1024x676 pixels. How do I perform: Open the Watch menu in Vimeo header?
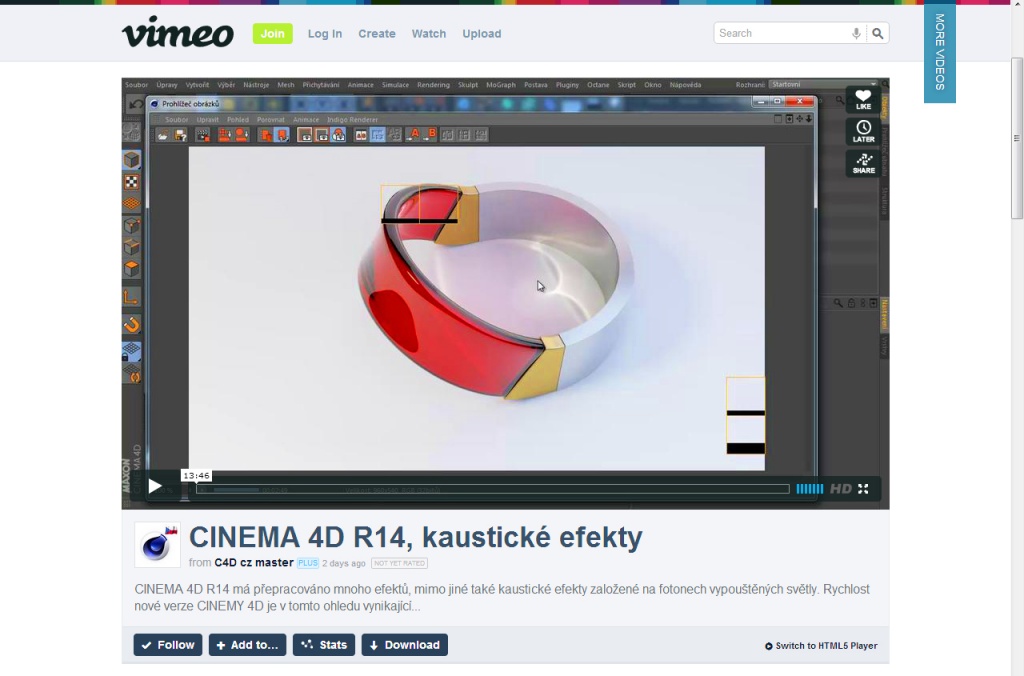[428, 34]
